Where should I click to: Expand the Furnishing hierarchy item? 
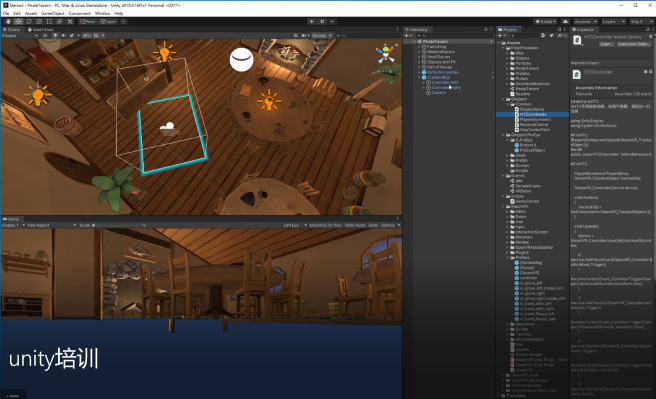pyautogui.click(x=419, y=47)
